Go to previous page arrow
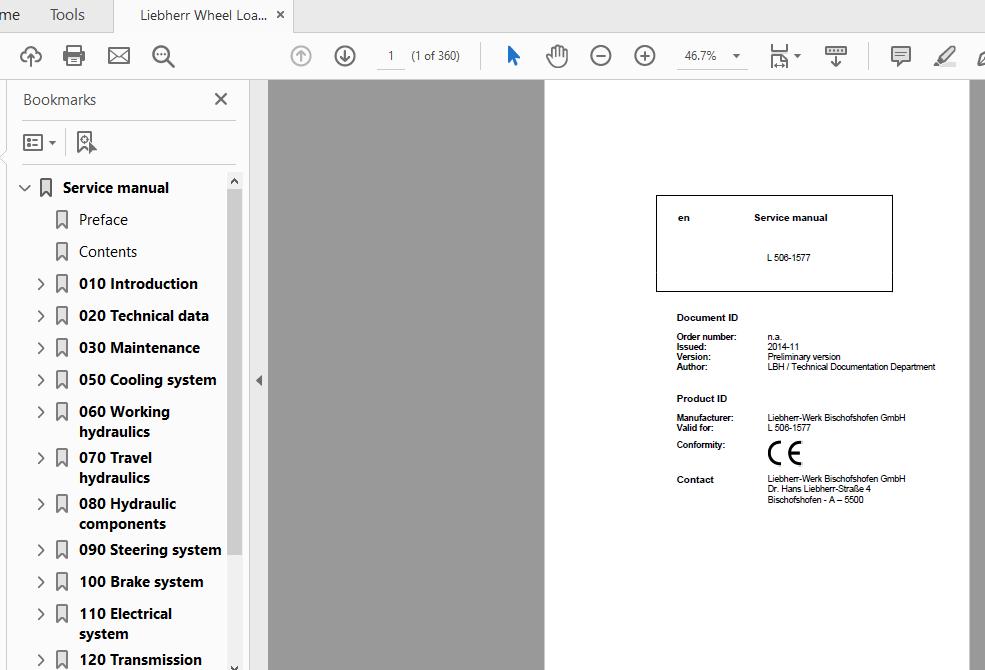Screen dimensions: 985x670 point(301,56)
